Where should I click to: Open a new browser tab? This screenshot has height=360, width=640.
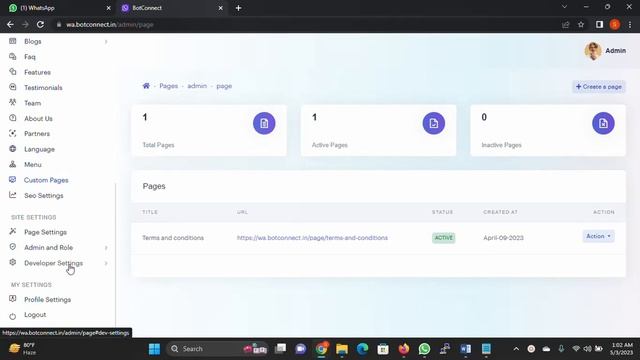pyautogui.click(x=238, y=8)
